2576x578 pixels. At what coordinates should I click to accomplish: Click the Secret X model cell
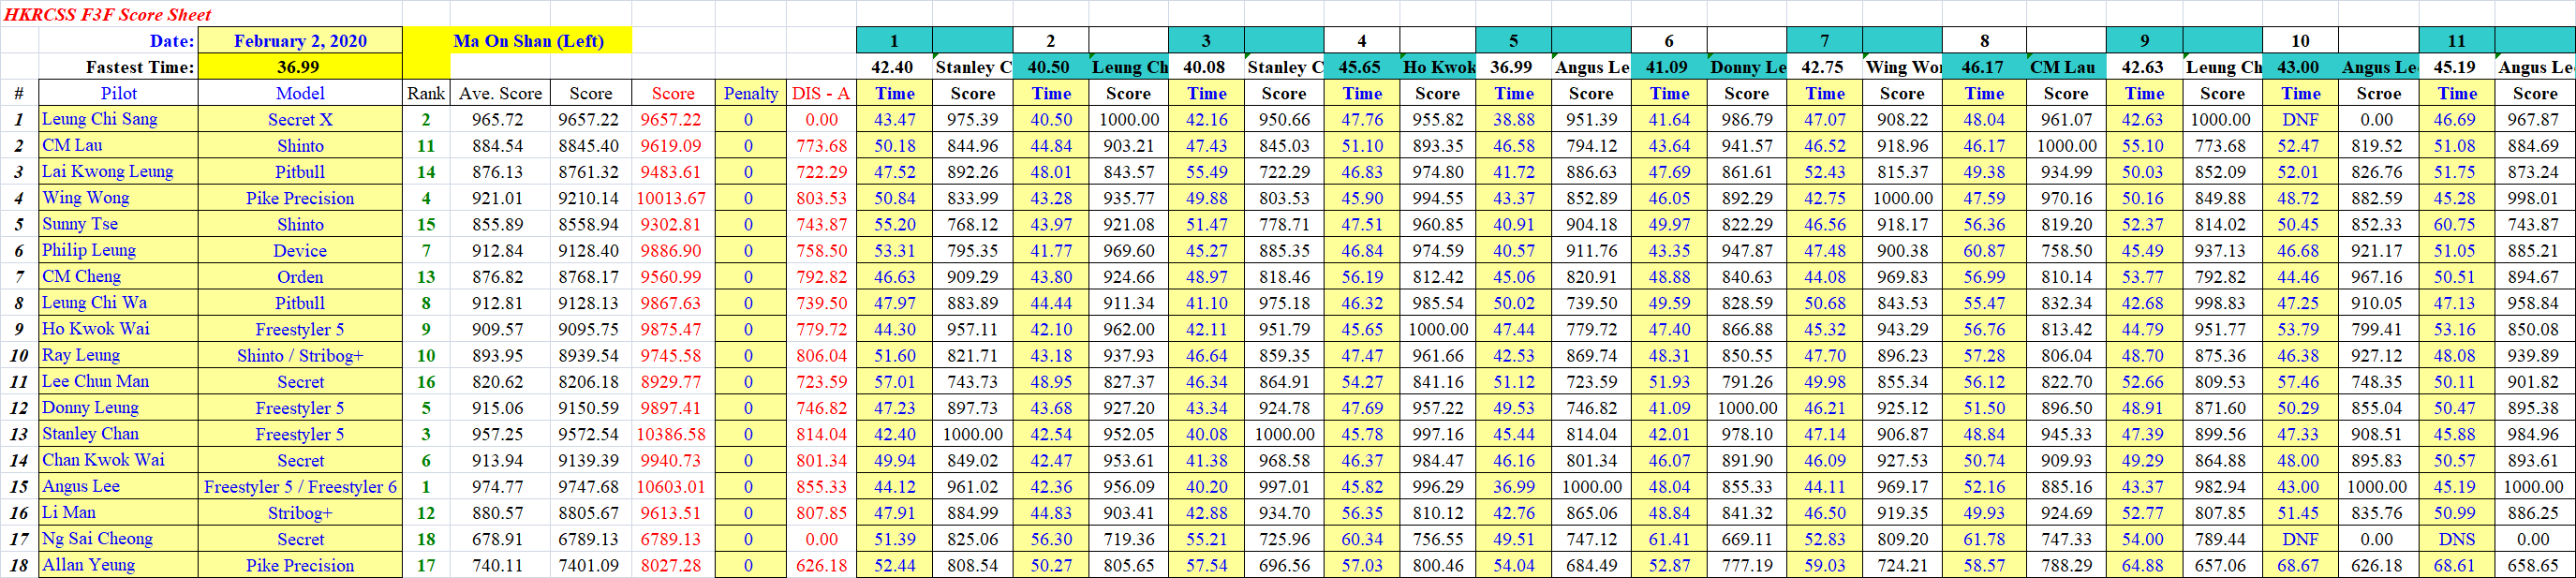pos(300,119)
